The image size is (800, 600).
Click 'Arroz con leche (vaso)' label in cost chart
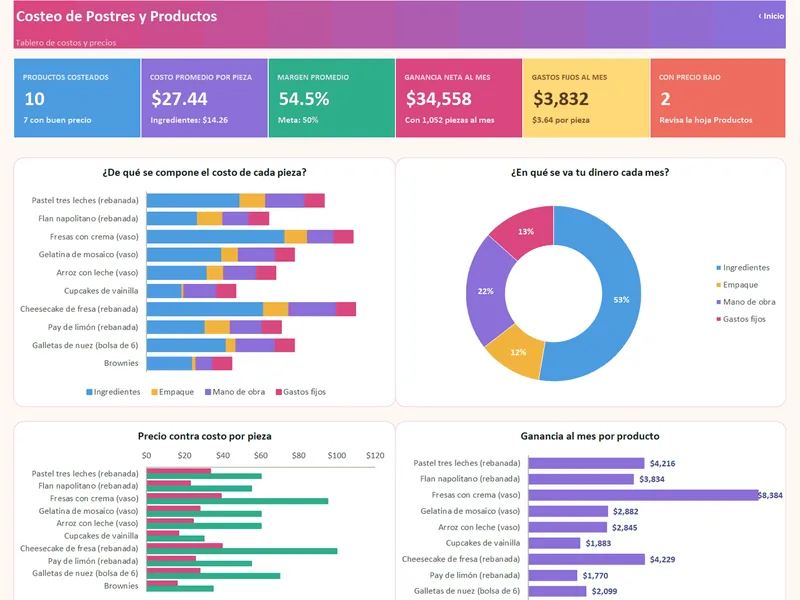pos(97,273)
